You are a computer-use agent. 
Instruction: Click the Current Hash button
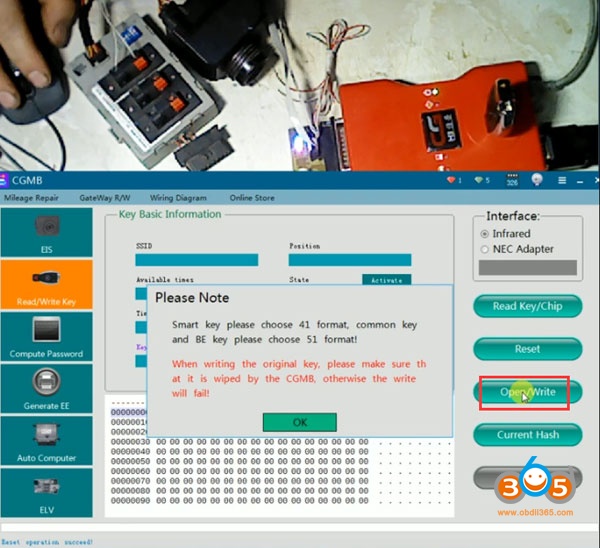pos(528,435)
